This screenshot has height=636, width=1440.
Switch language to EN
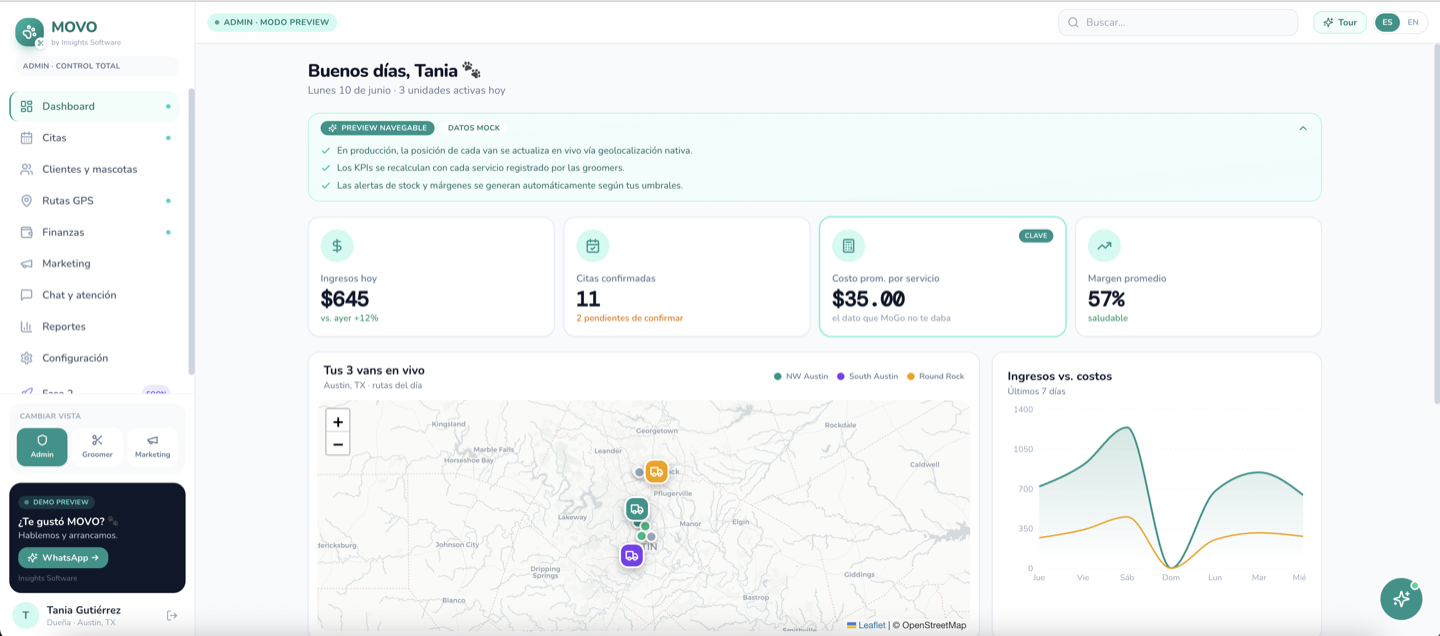[x=1413, y=22]
